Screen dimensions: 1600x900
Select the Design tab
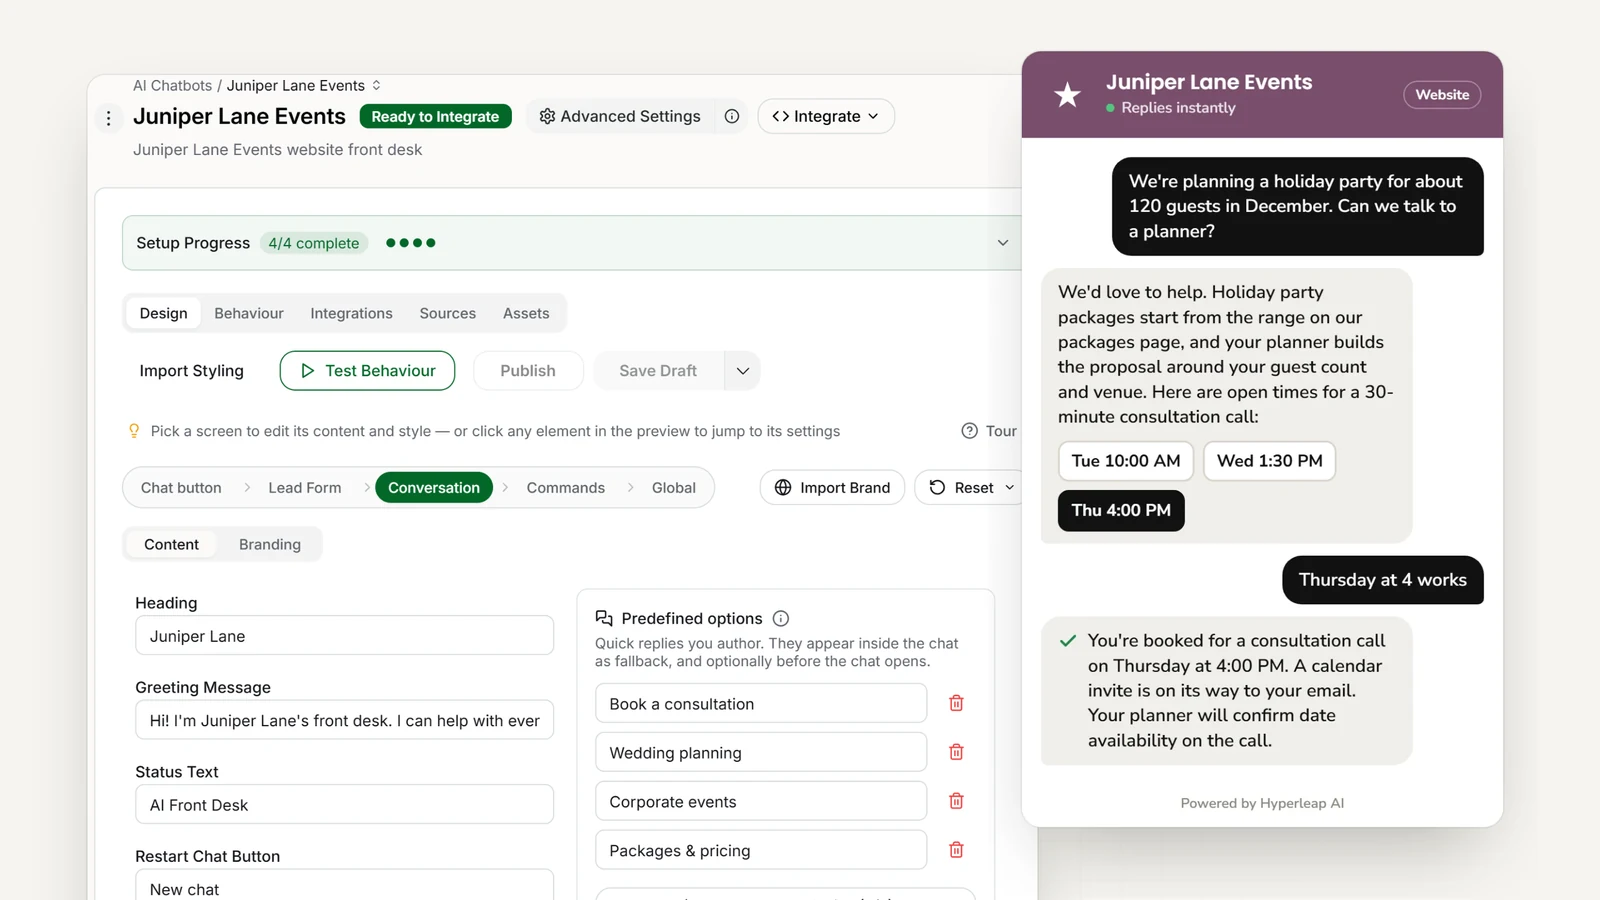164,313
